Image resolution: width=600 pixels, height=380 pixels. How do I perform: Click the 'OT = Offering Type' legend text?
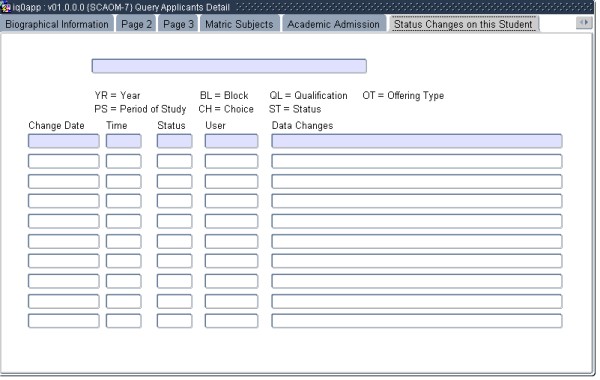[403, 95]
